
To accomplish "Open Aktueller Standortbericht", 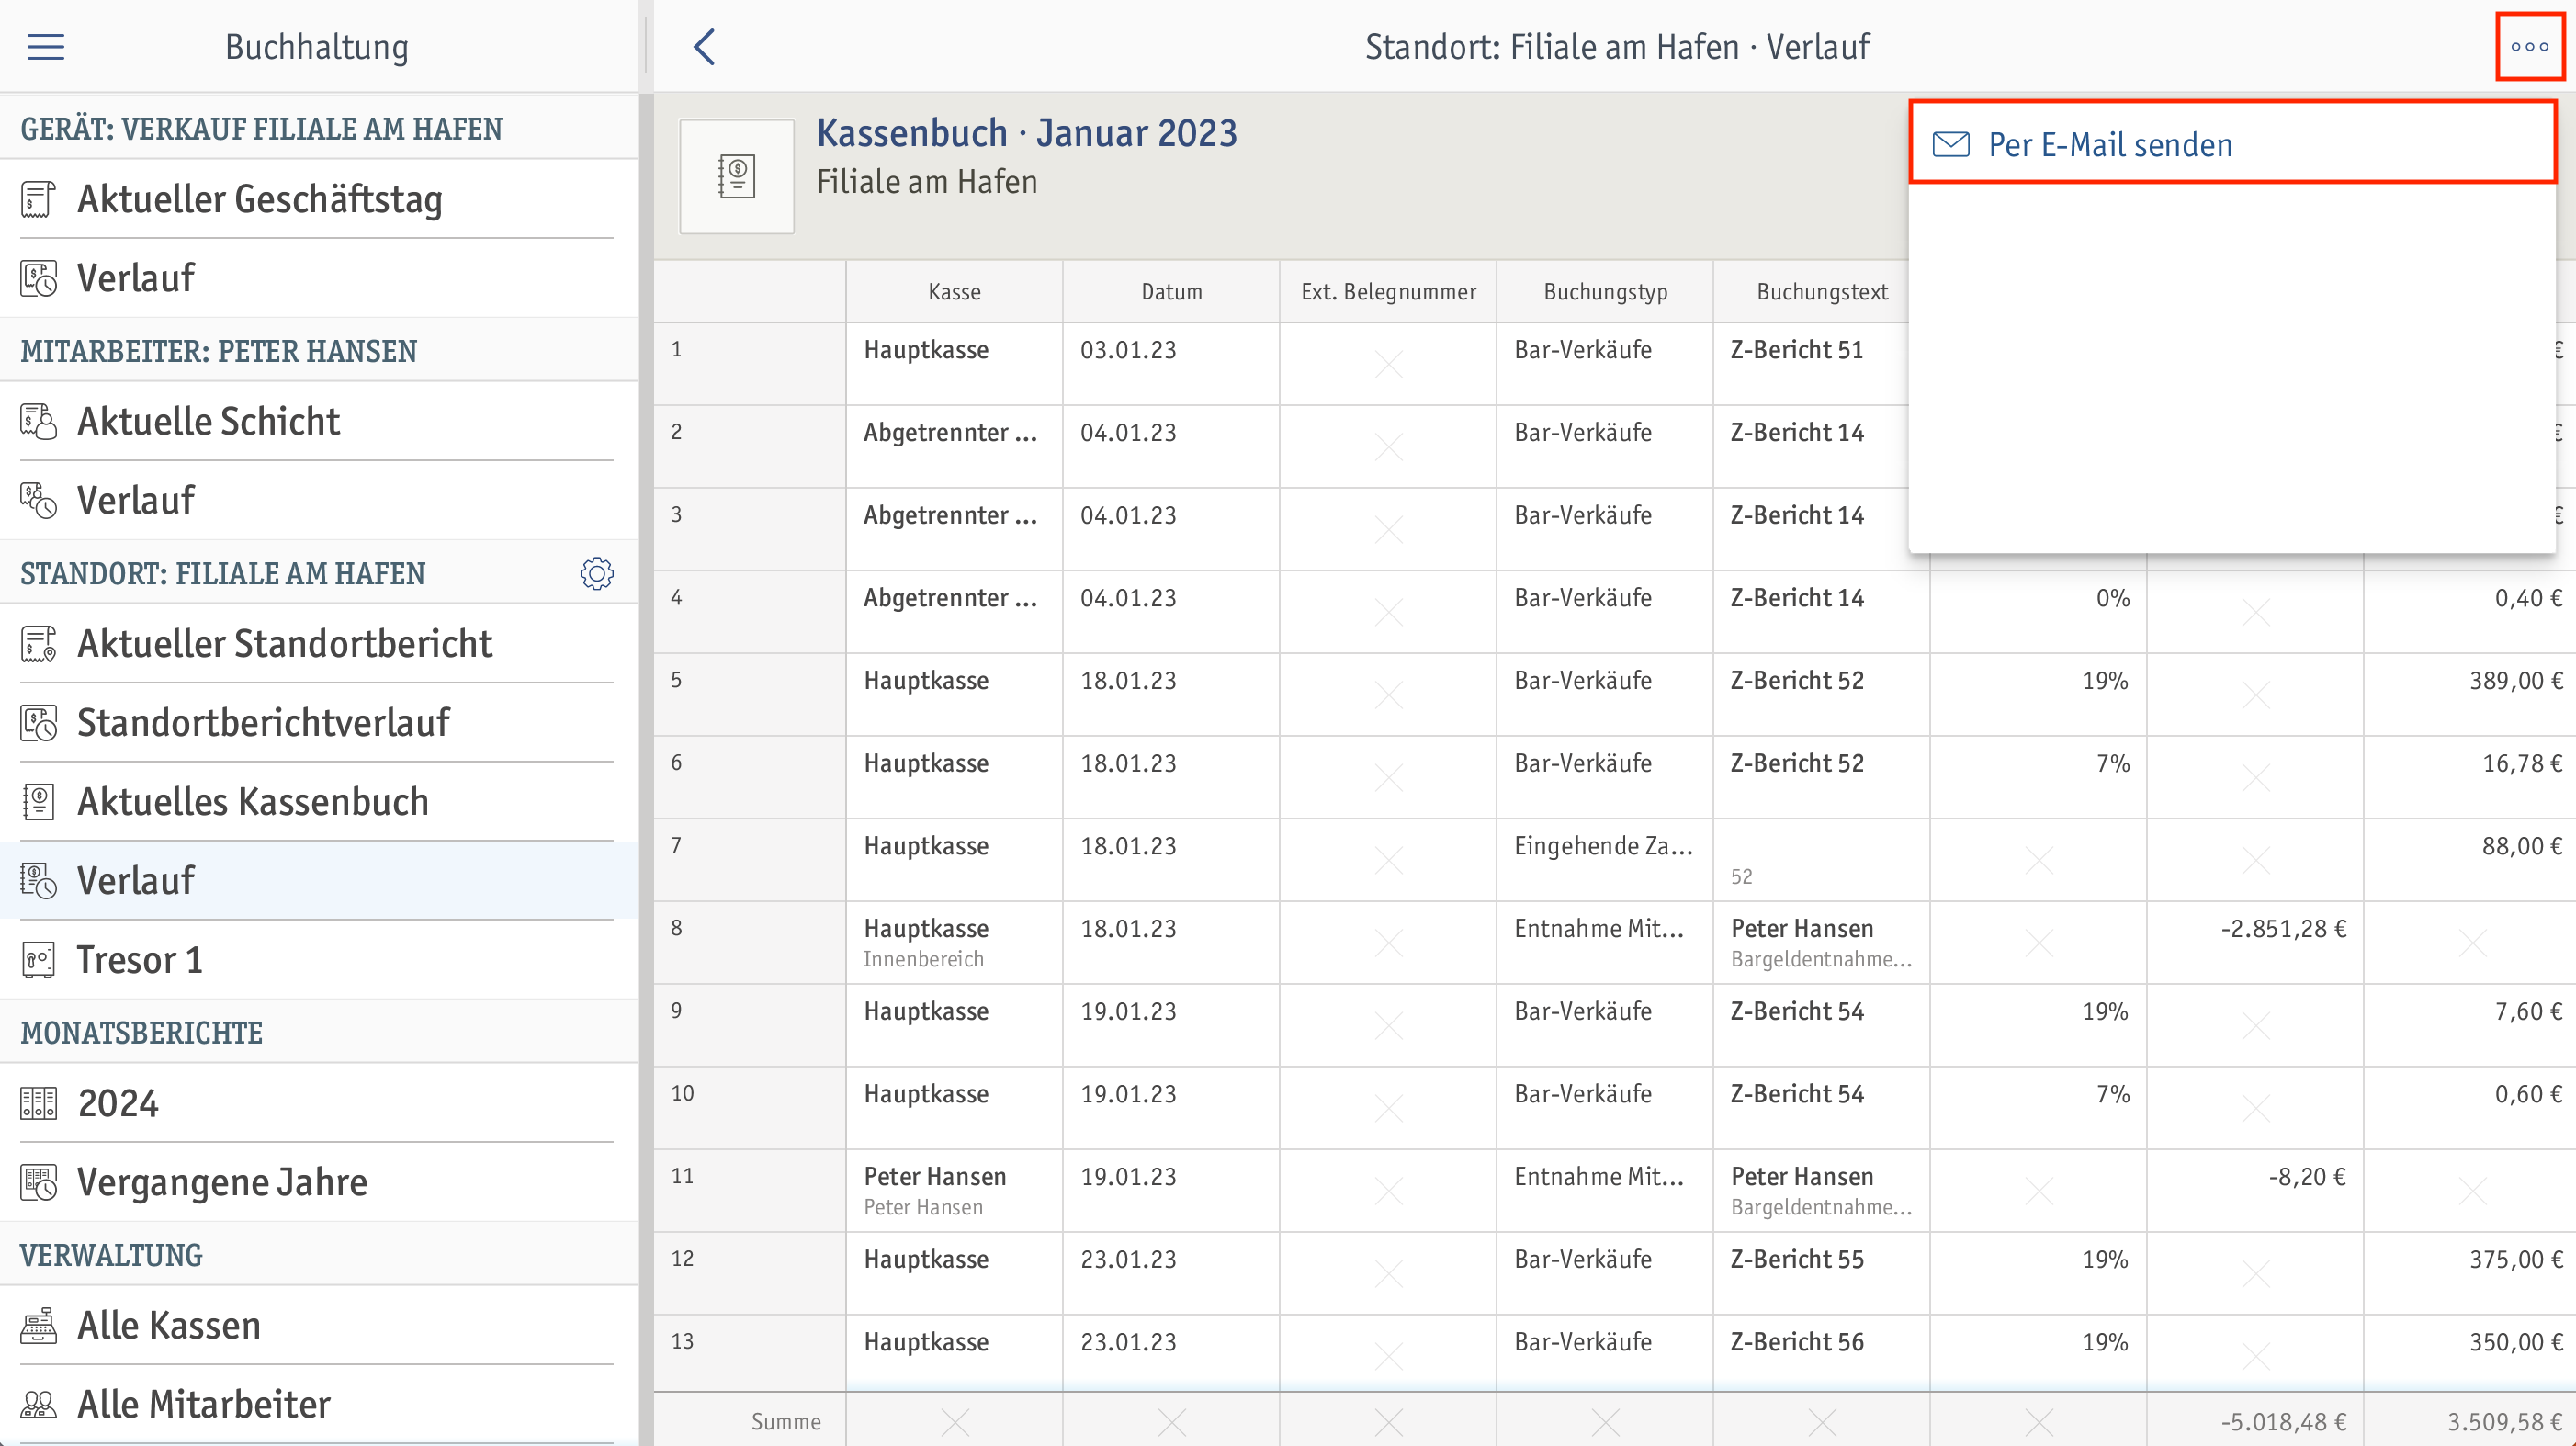I will 318,644.
